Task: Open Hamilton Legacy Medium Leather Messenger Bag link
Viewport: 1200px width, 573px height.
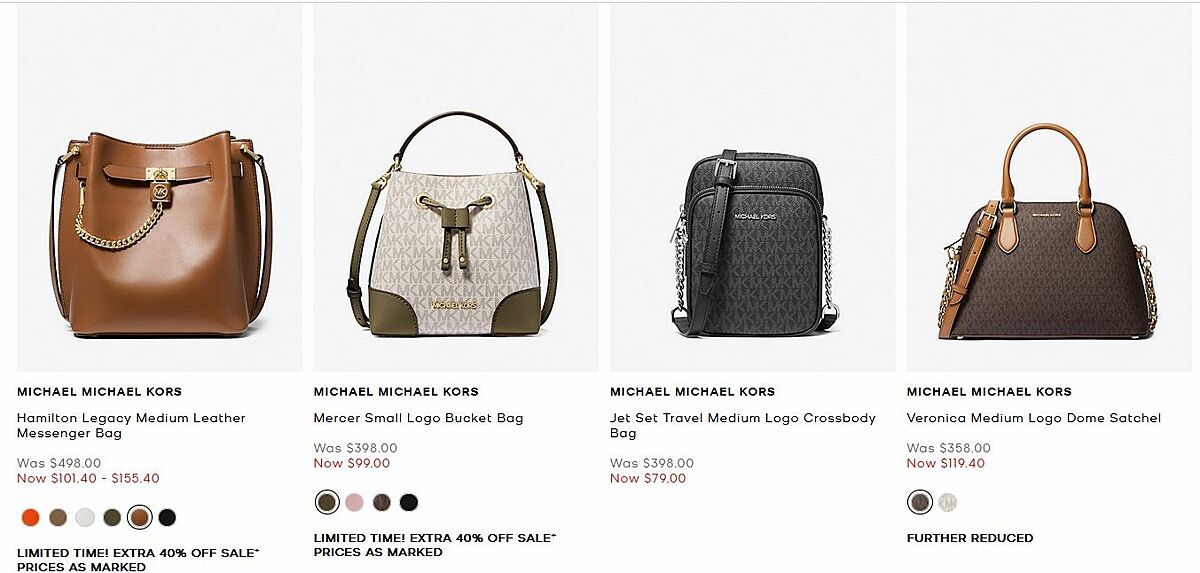Action: [131, 426]
